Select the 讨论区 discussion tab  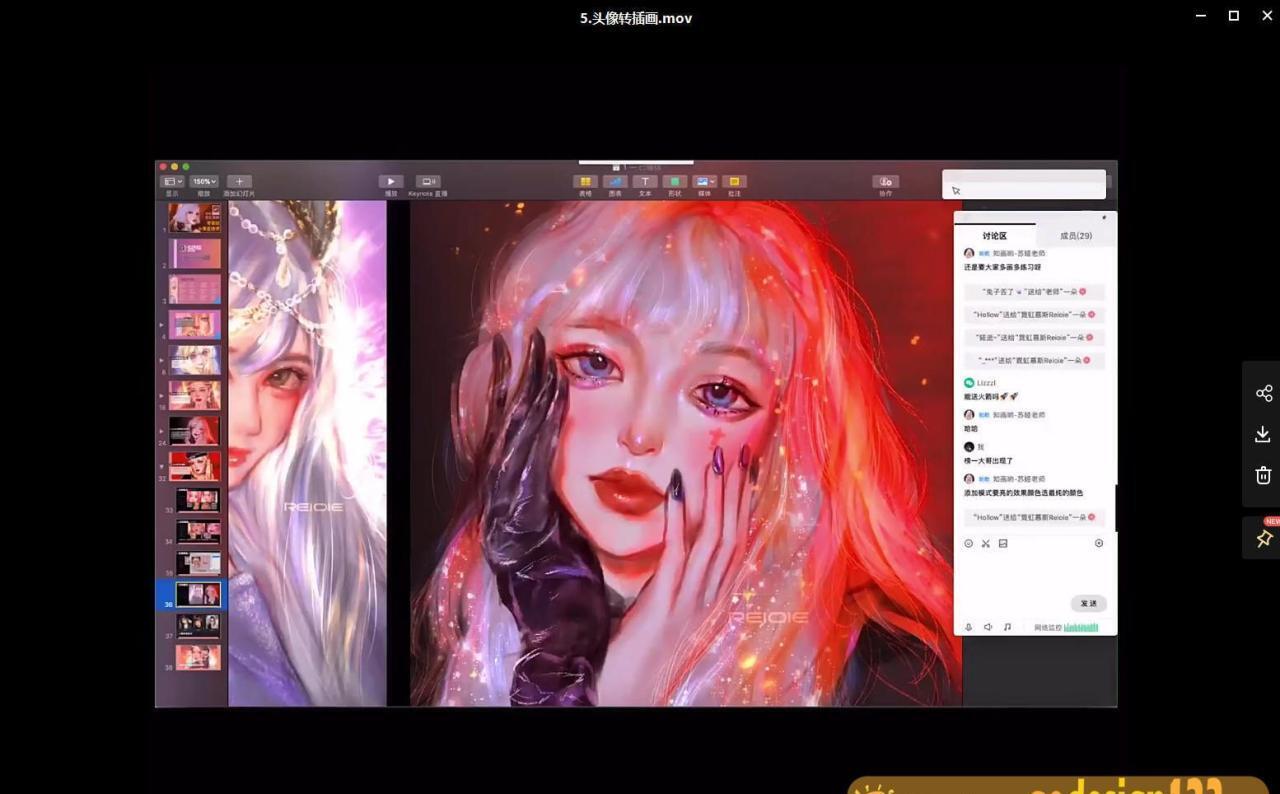tap(994, 236)
